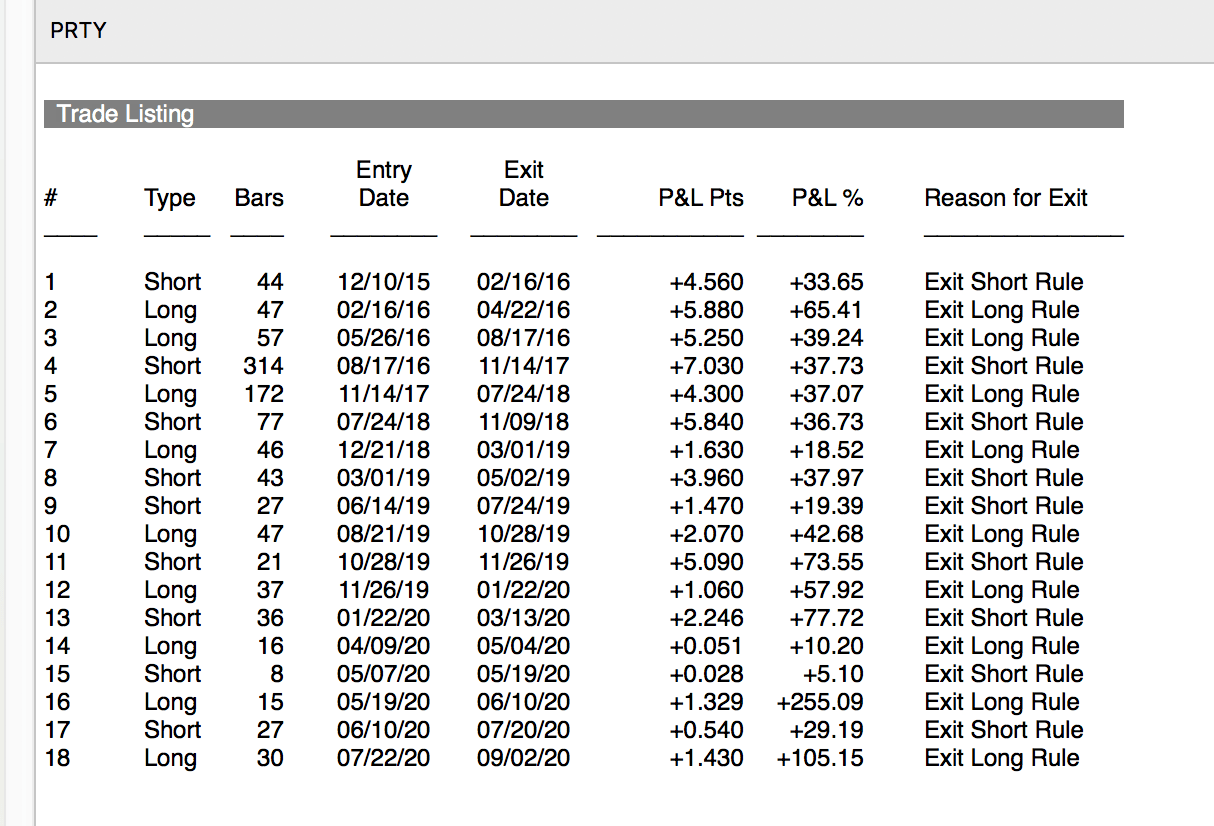The height and width of the screenshot is (826, 1214).
Task: Select the 314 bars value in trade 4
Action: coord(263,366)
